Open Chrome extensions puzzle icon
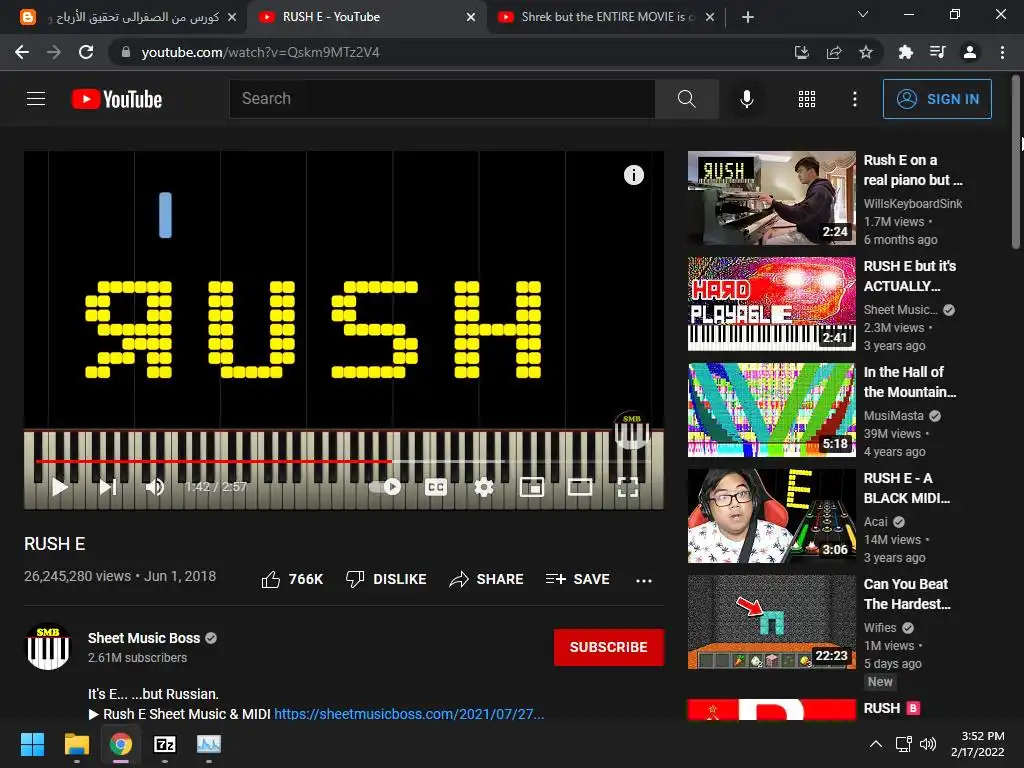The width and height of the screenshot is (1024, 768). pyautogui.click(x=905, y=52)
